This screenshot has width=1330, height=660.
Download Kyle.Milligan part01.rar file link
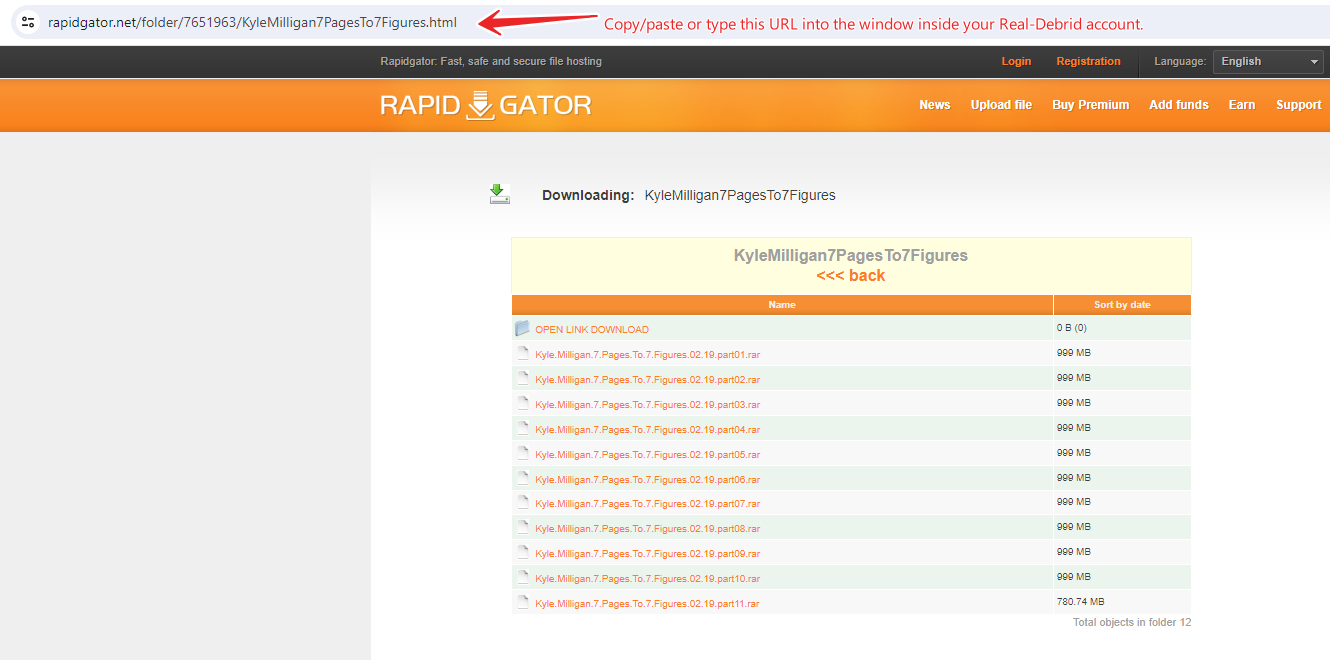(x=647, y=355)
